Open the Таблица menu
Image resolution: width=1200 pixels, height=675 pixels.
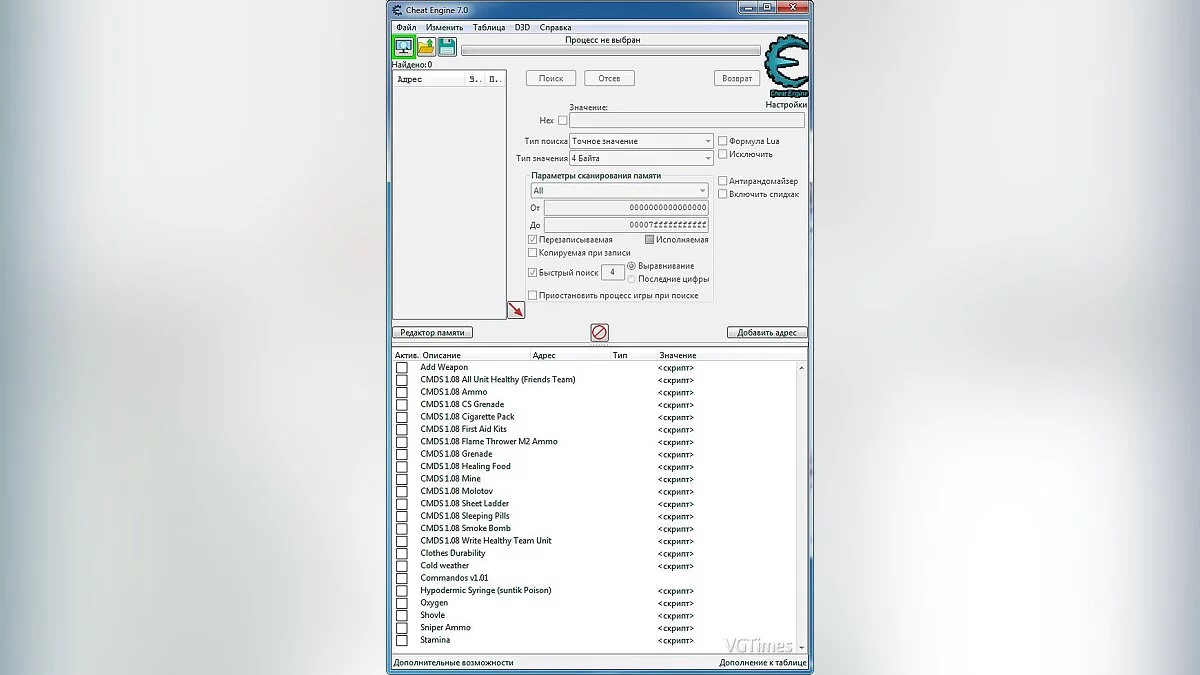pyautogui.click(x=489, y=27)
